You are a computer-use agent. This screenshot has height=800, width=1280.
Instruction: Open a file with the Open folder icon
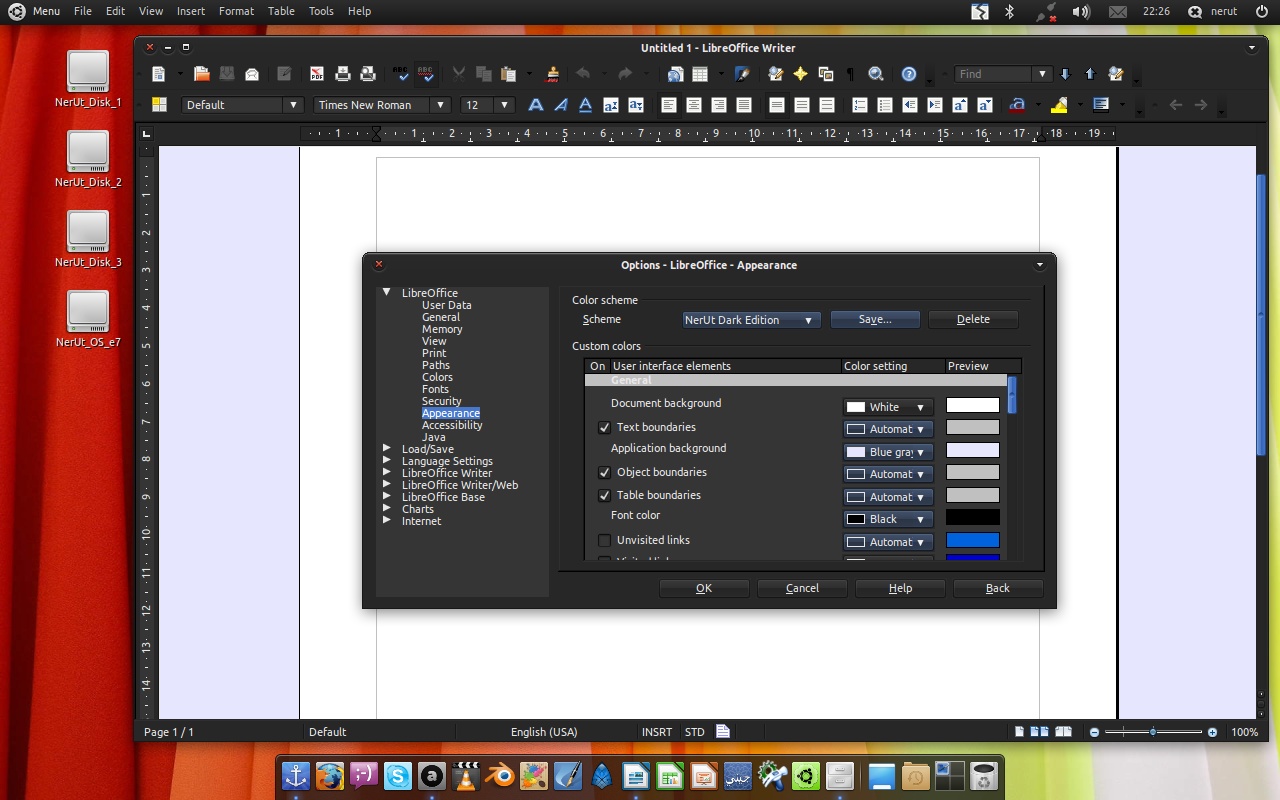[201, 74]
